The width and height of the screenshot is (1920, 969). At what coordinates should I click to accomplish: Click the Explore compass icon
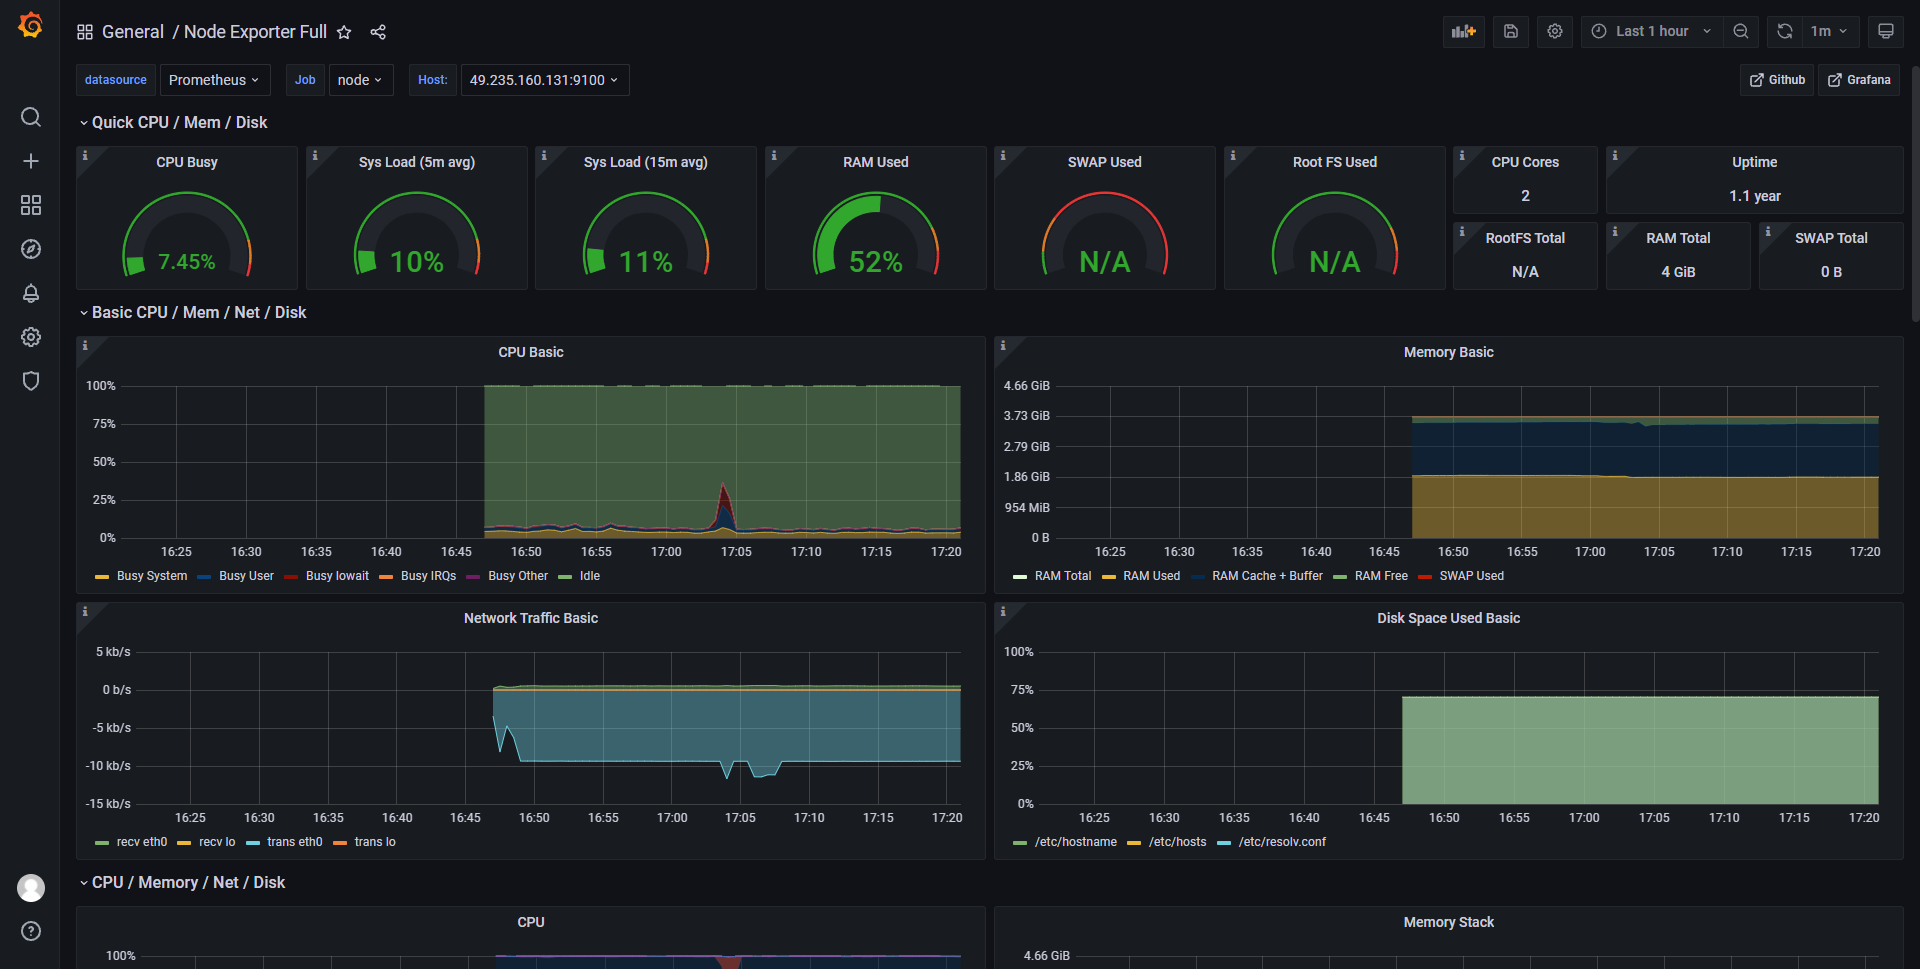point(31,249)
